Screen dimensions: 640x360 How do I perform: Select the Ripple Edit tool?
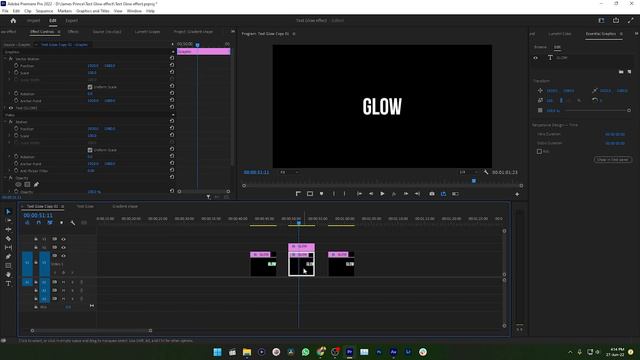point(8,229)
